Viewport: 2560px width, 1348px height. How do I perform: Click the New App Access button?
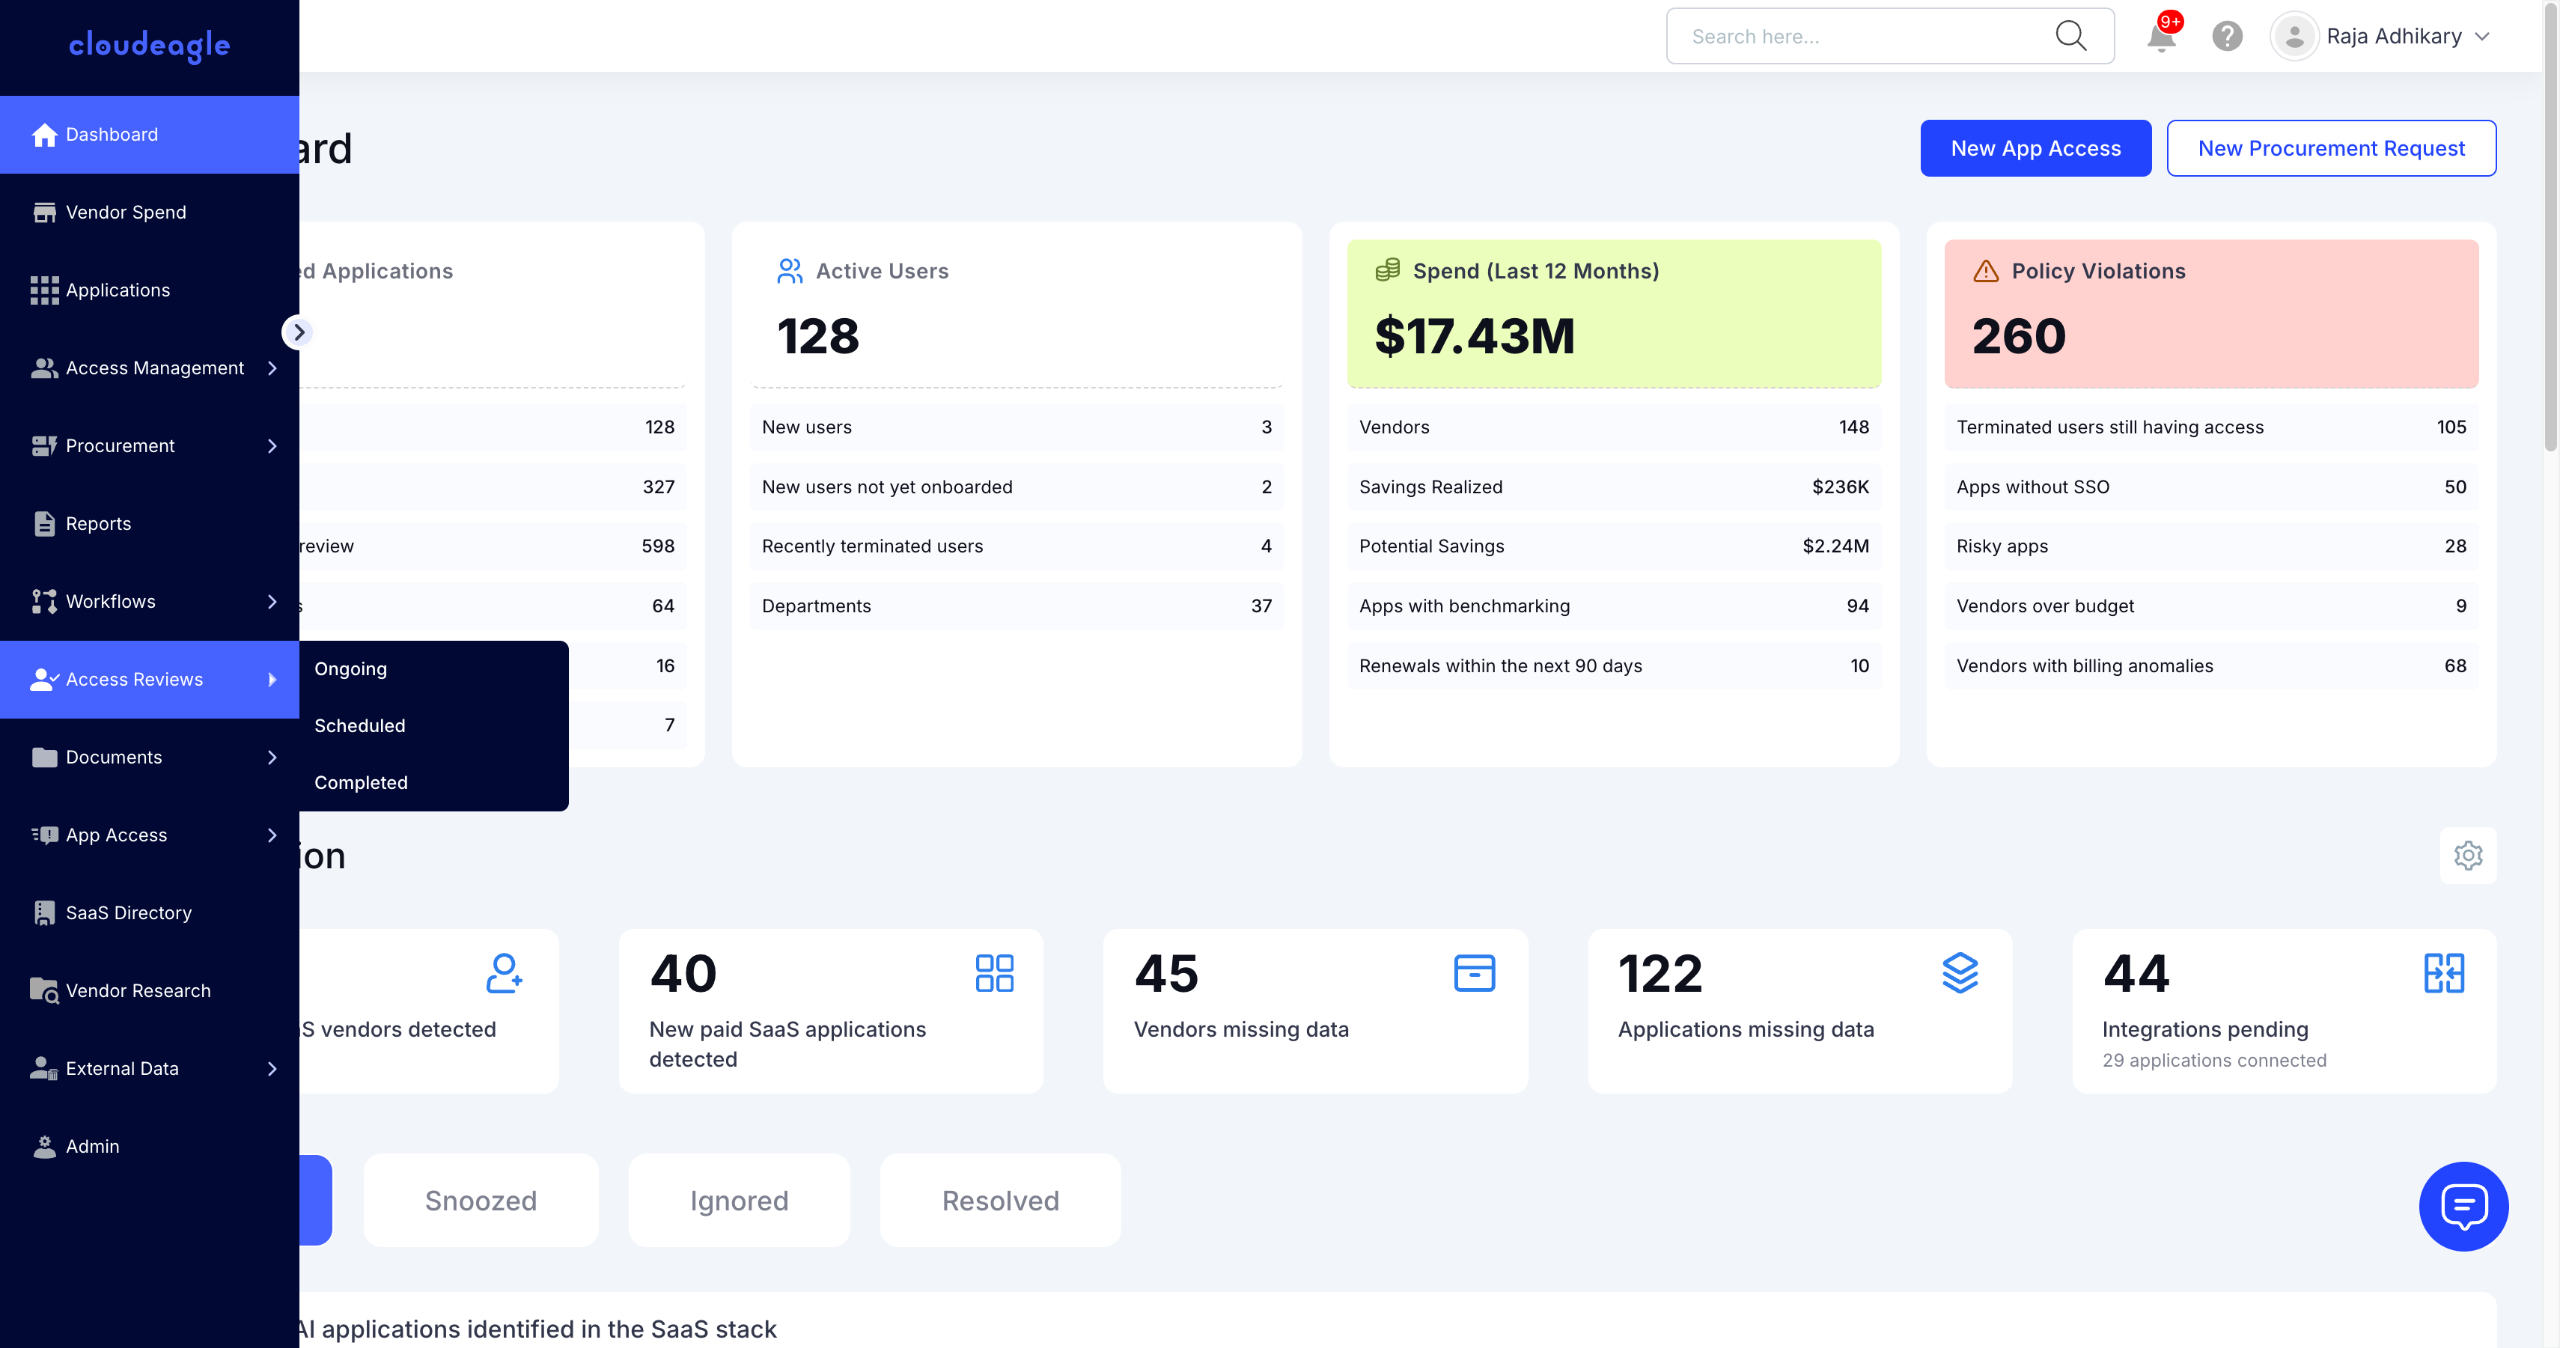tap(2035, 149)
